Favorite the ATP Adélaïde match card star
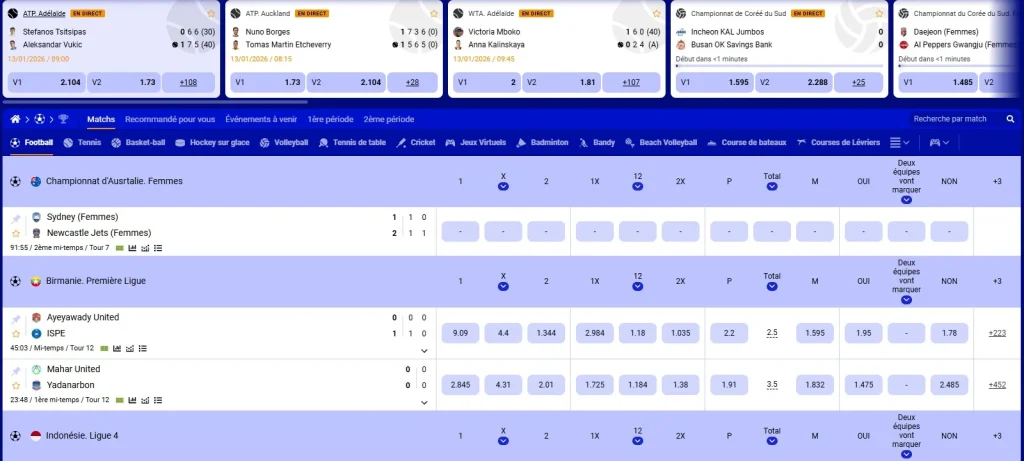 point(211,13)
